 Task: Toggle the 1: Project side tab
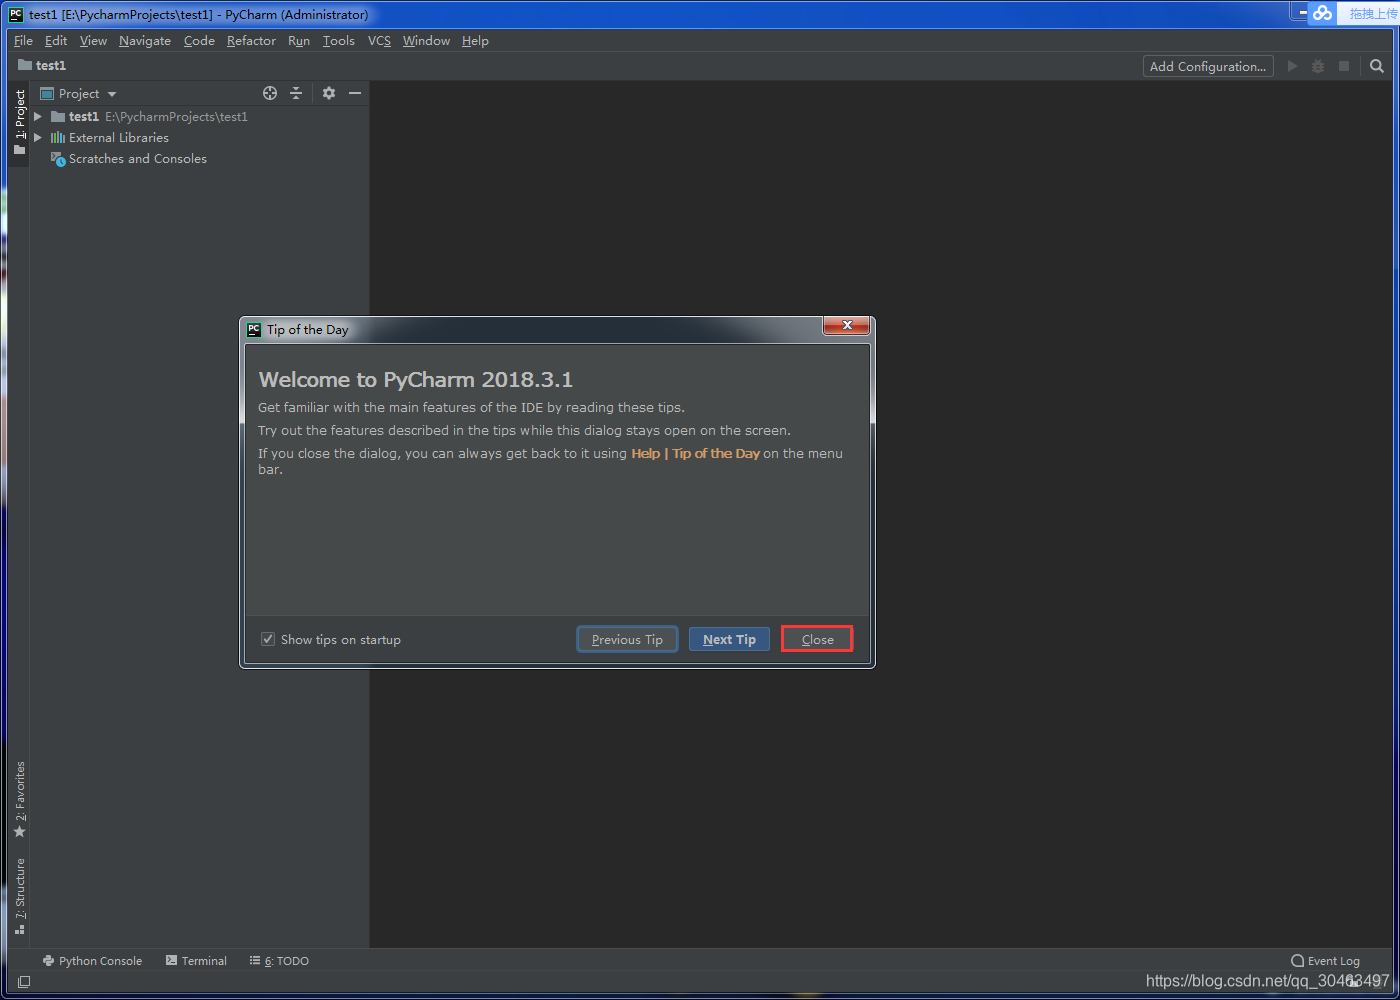pyautogui.click(x=19, y=122)
